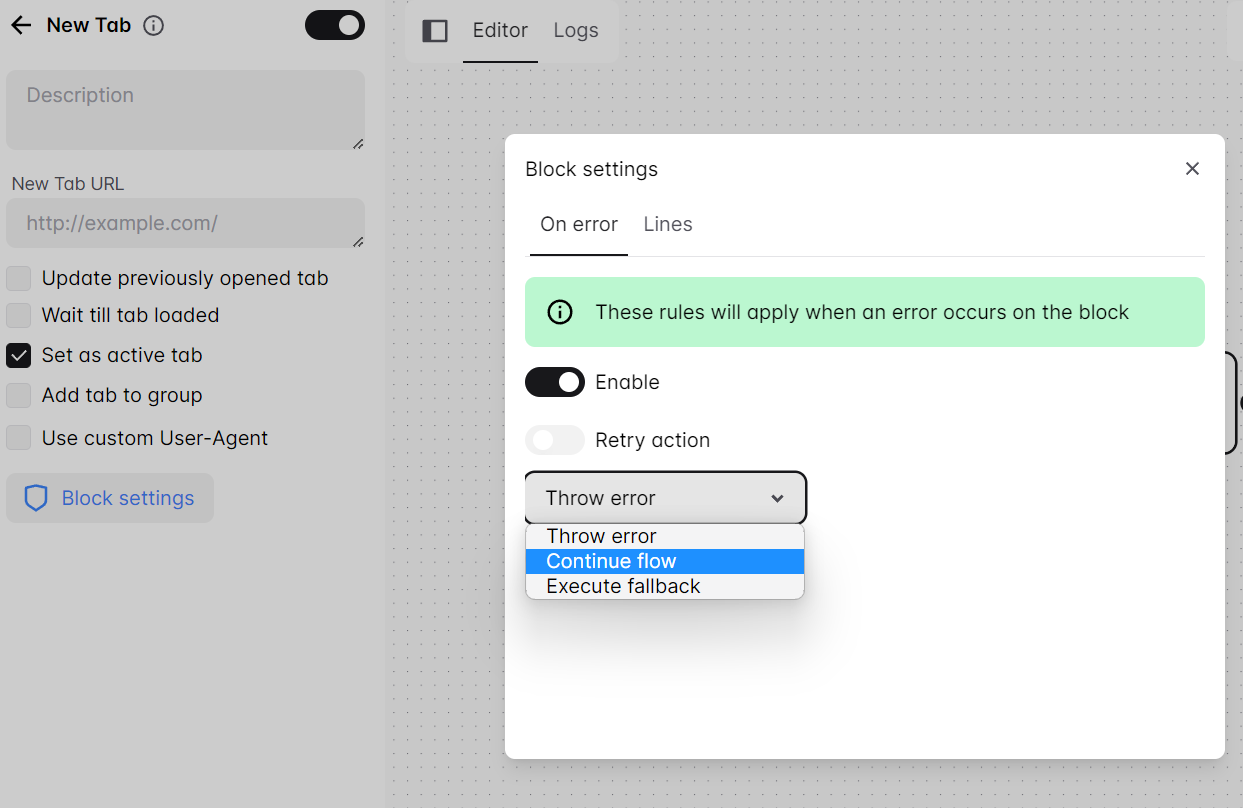Disable the New Tab block toggle
The width and height of the screenshot is (1243, 808).
(x=334, y=25)
